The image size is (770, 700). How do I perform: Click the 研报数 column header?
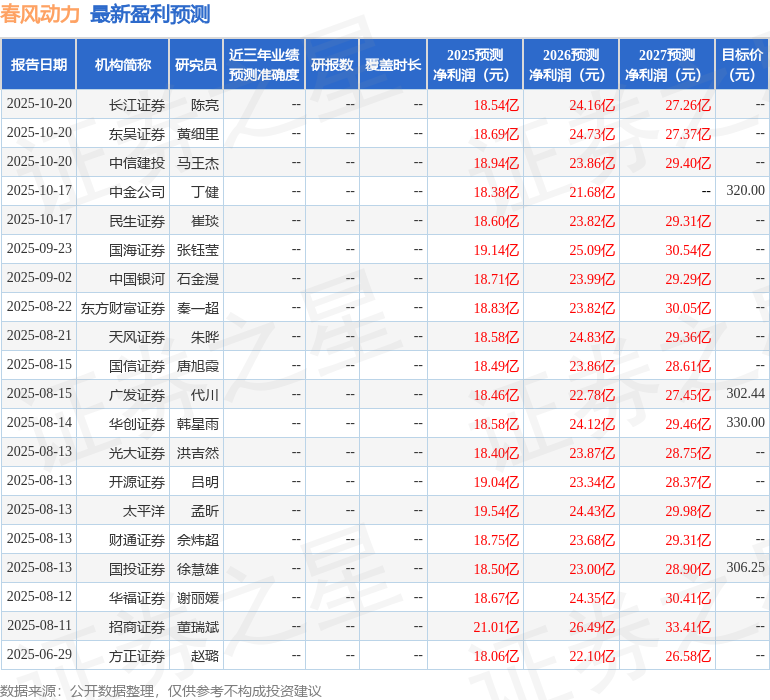(x=332, y=65)
